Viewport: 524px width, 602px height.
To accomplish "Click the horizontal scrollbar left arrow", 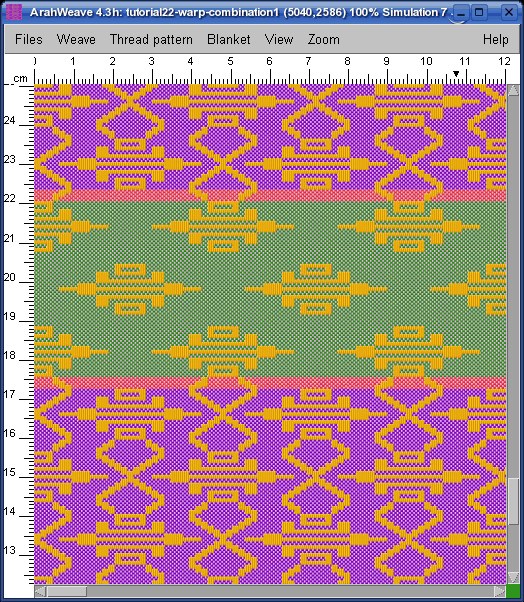I will tap(40, 591).
